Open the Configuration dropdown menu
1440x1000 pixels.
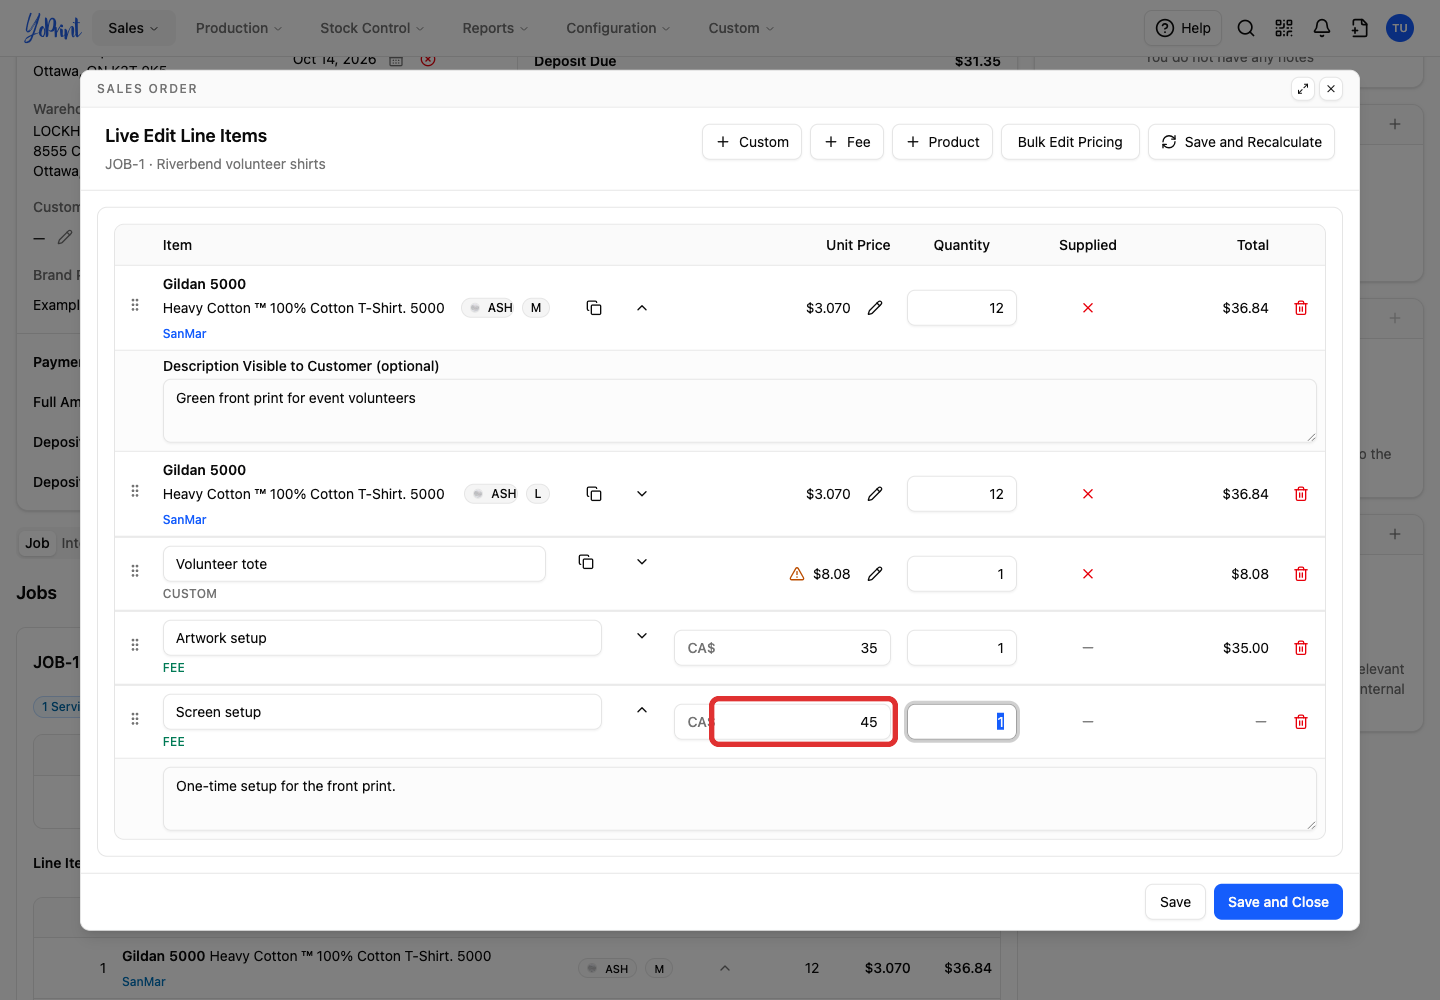pyautogui.click(x=618, y=28)
